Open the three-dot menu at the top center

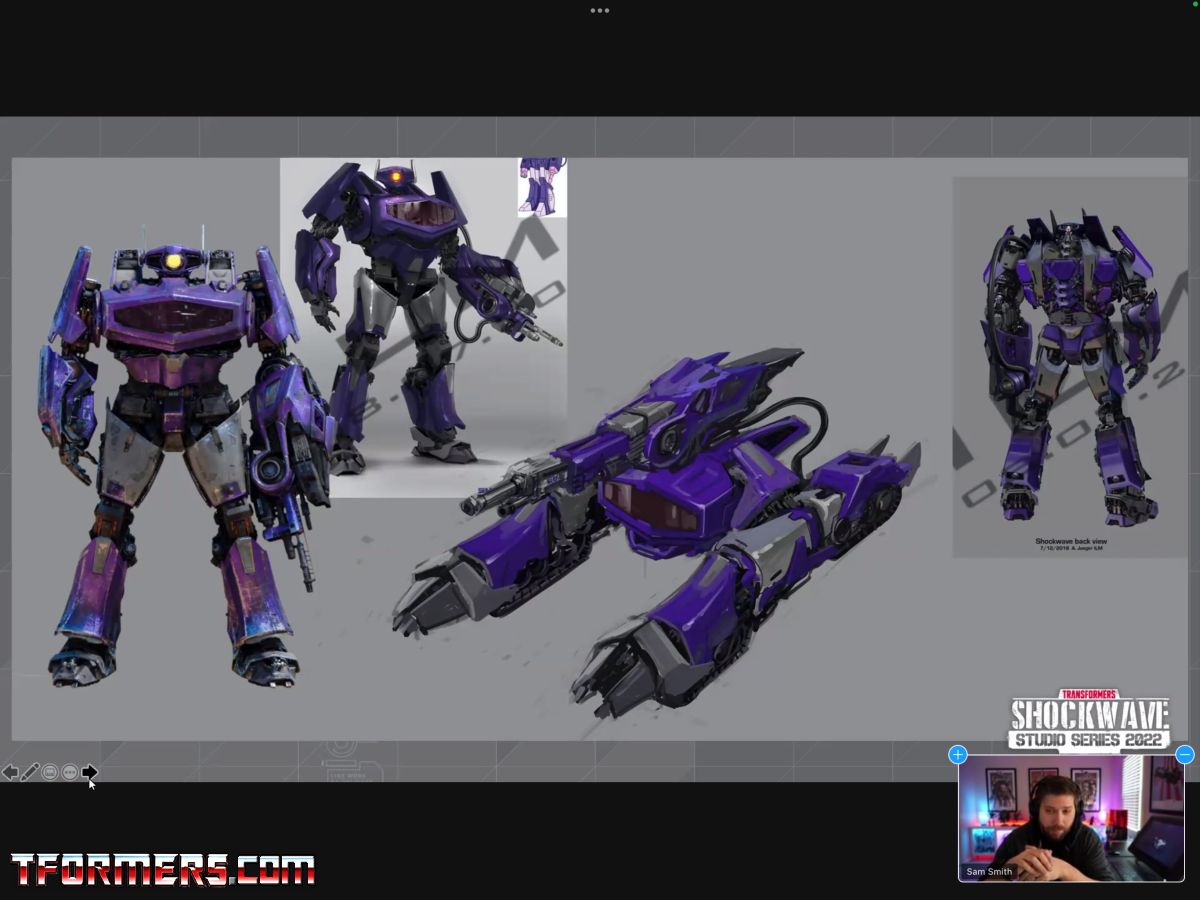600,11
